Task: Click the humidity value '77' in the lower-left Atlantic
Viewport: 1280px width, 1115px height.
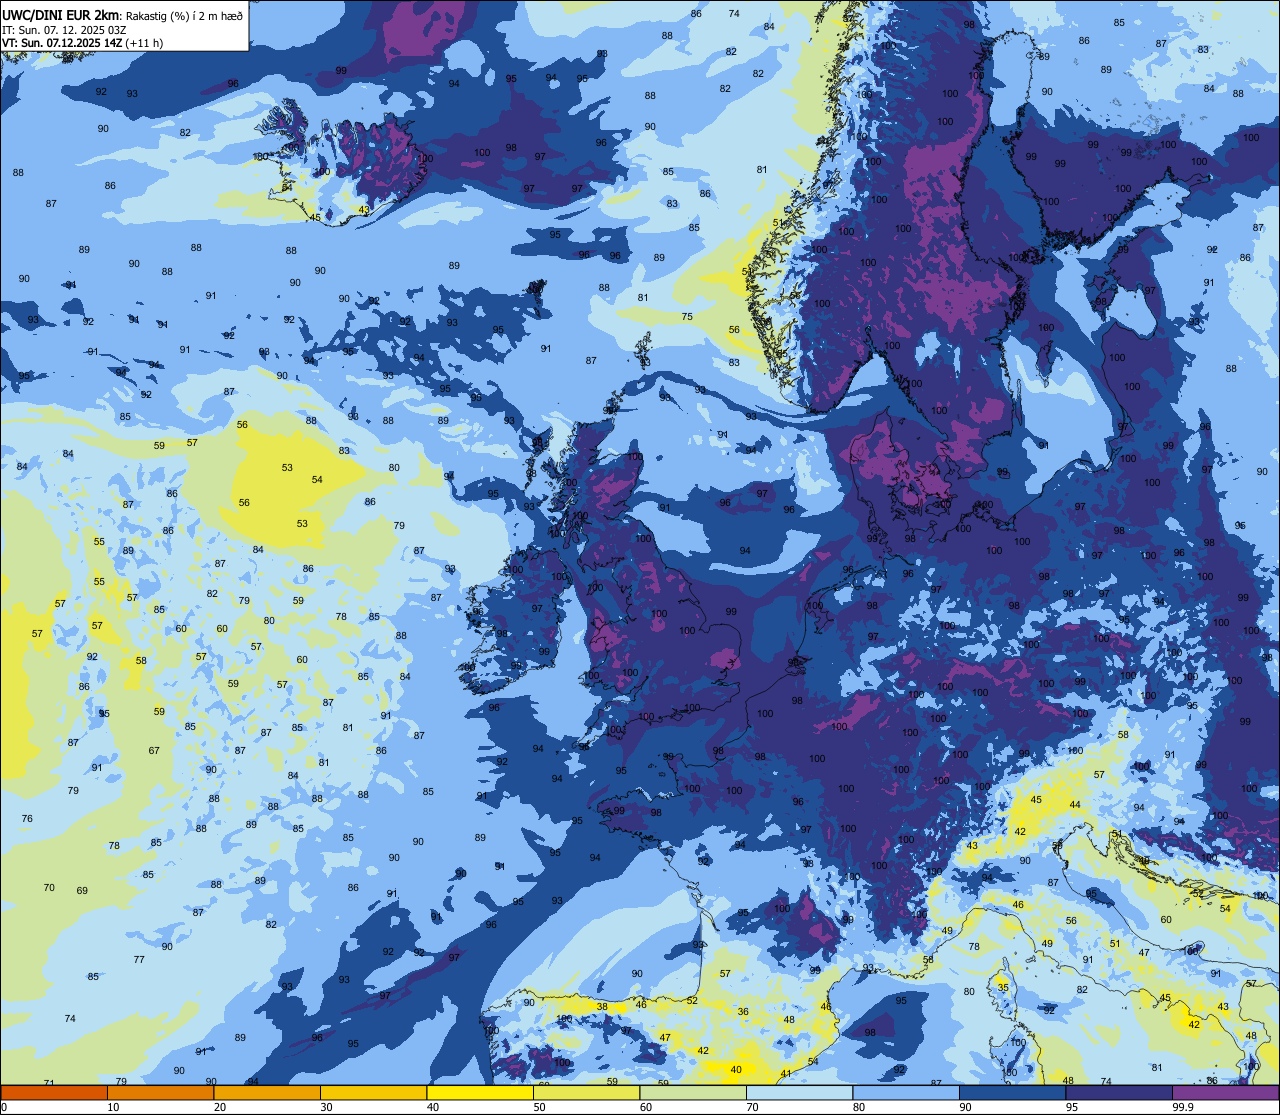Action: coord(139,960)
